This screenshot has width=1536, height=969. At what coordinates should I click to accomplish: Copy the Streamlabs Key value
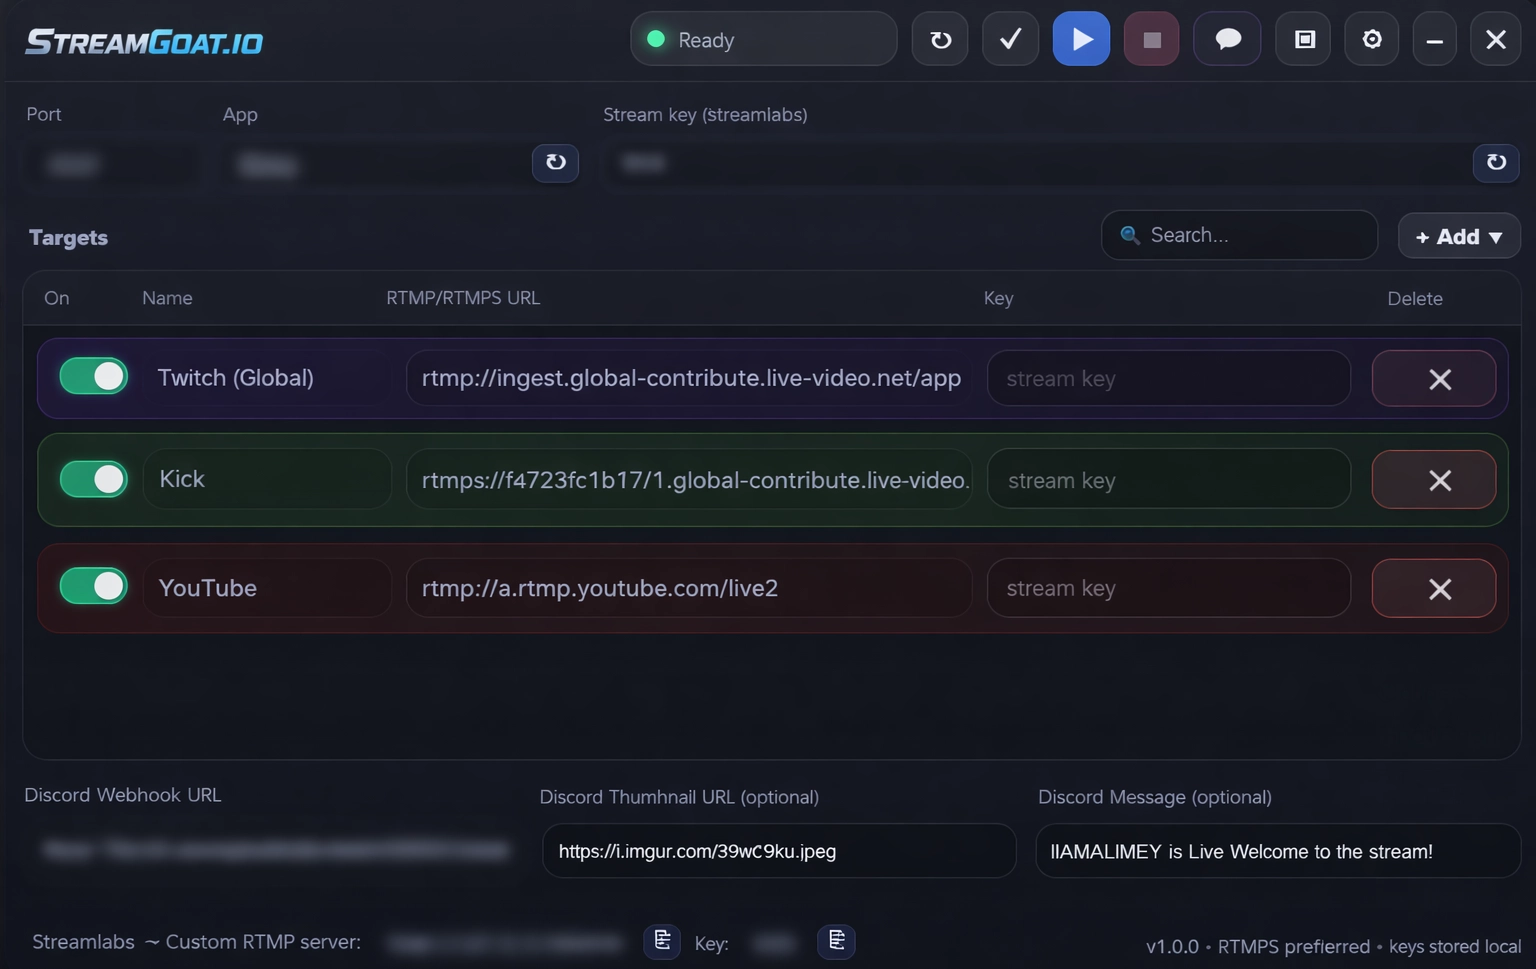tap(836, 940)
